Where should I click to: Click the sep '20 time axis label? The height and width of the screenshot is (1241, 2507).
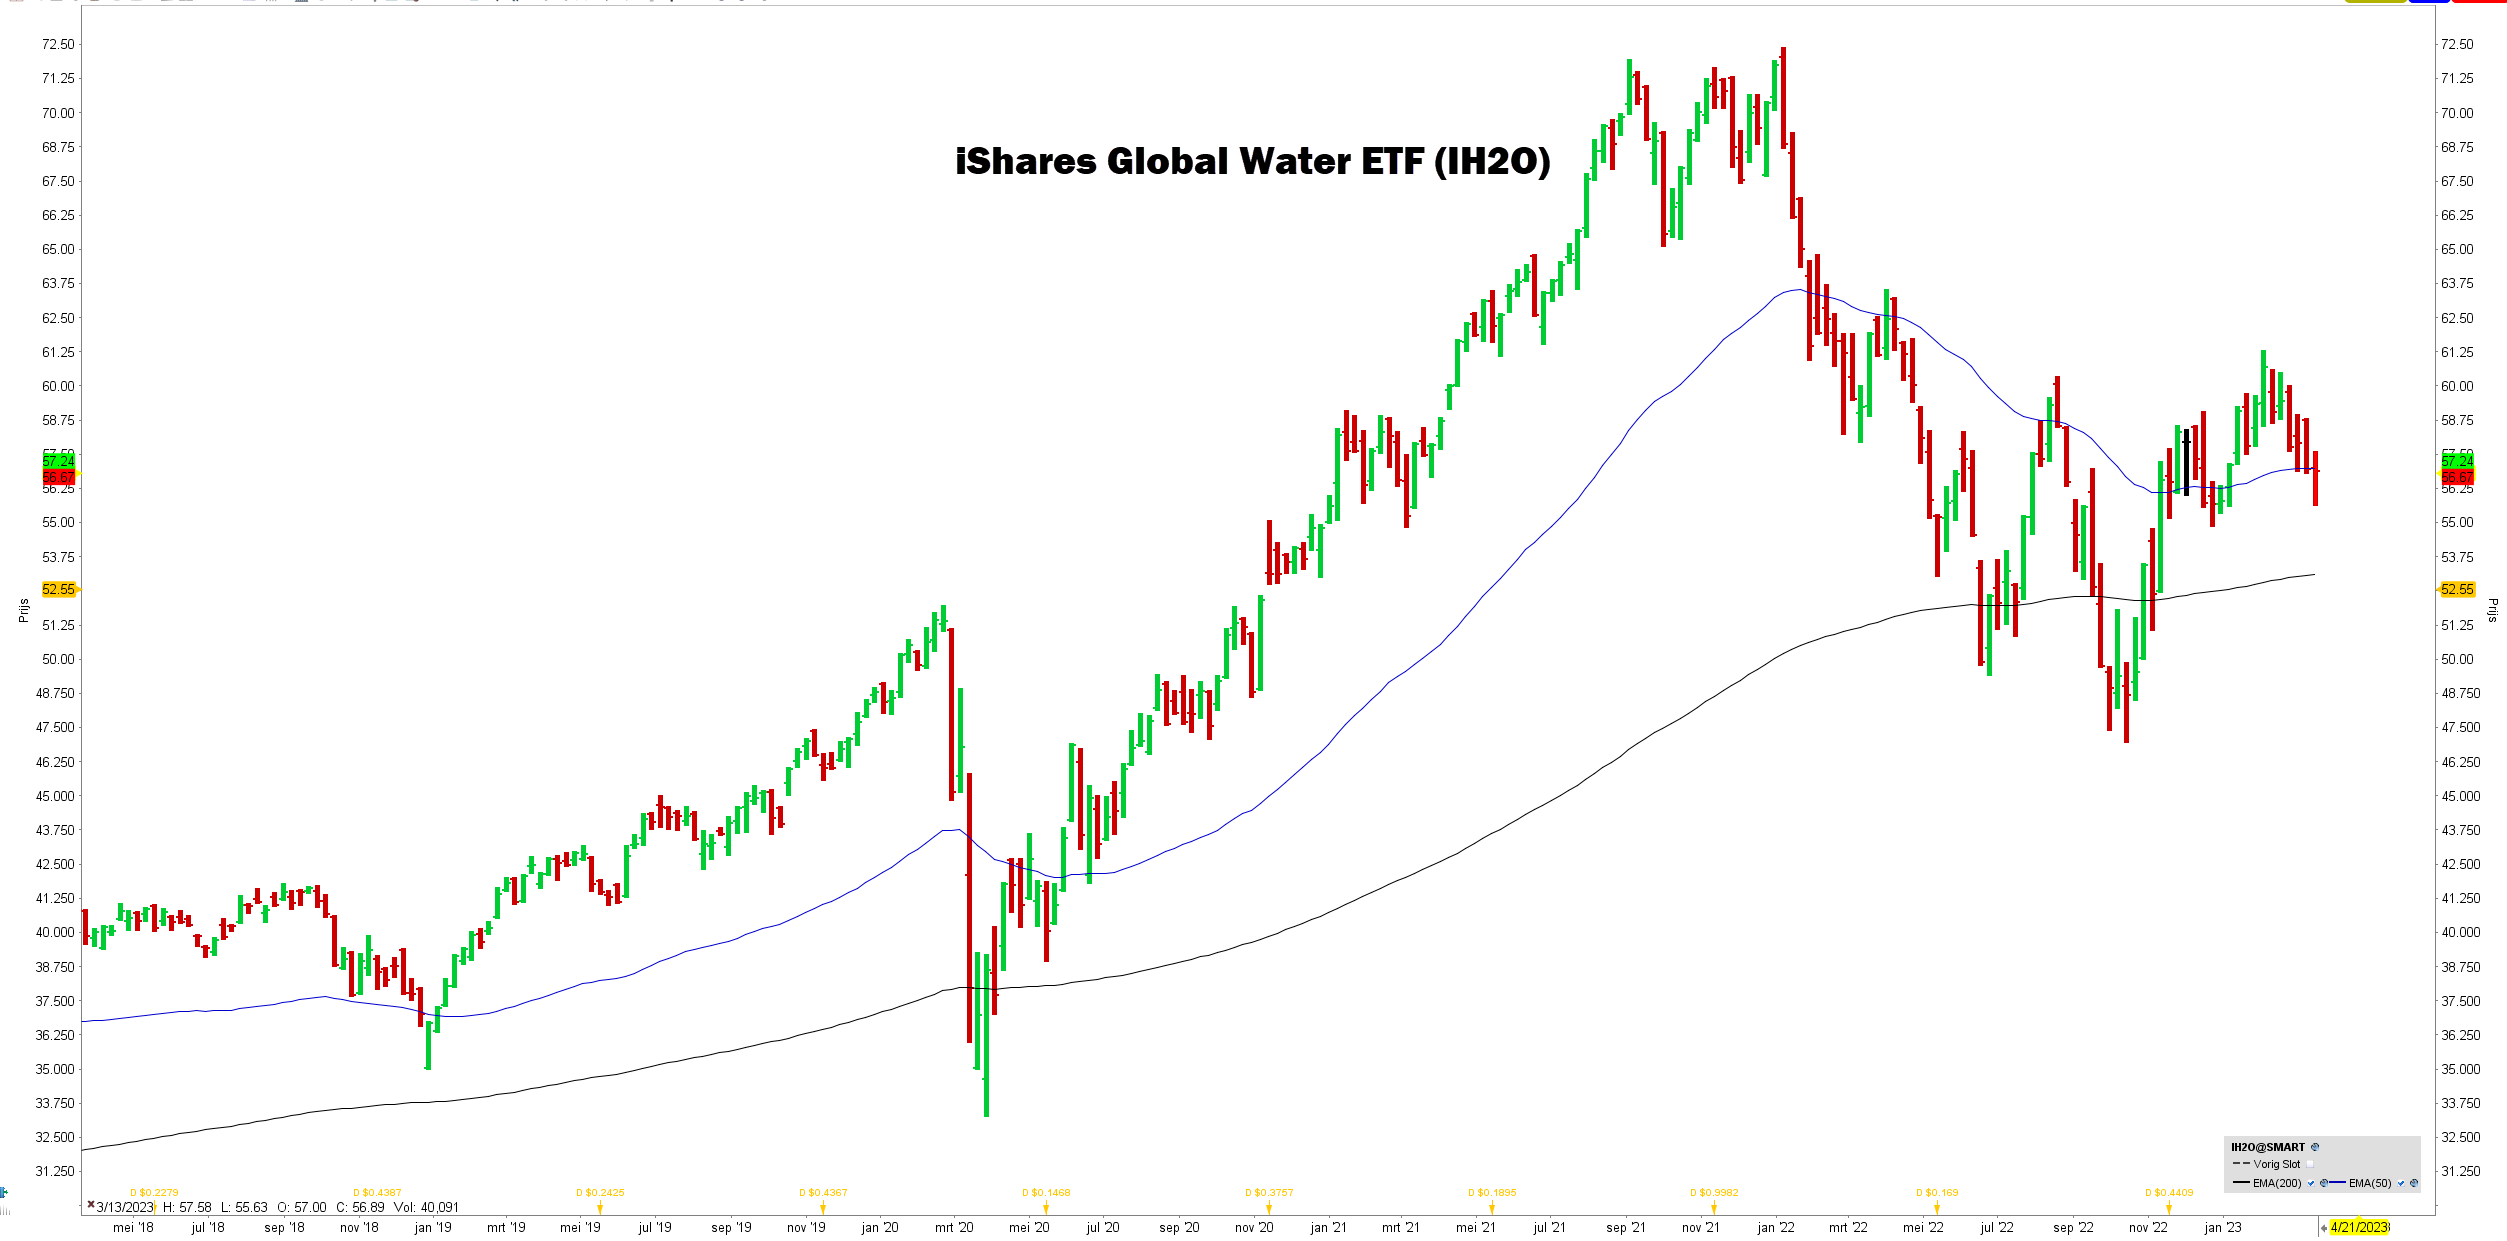point(1179,1227)
